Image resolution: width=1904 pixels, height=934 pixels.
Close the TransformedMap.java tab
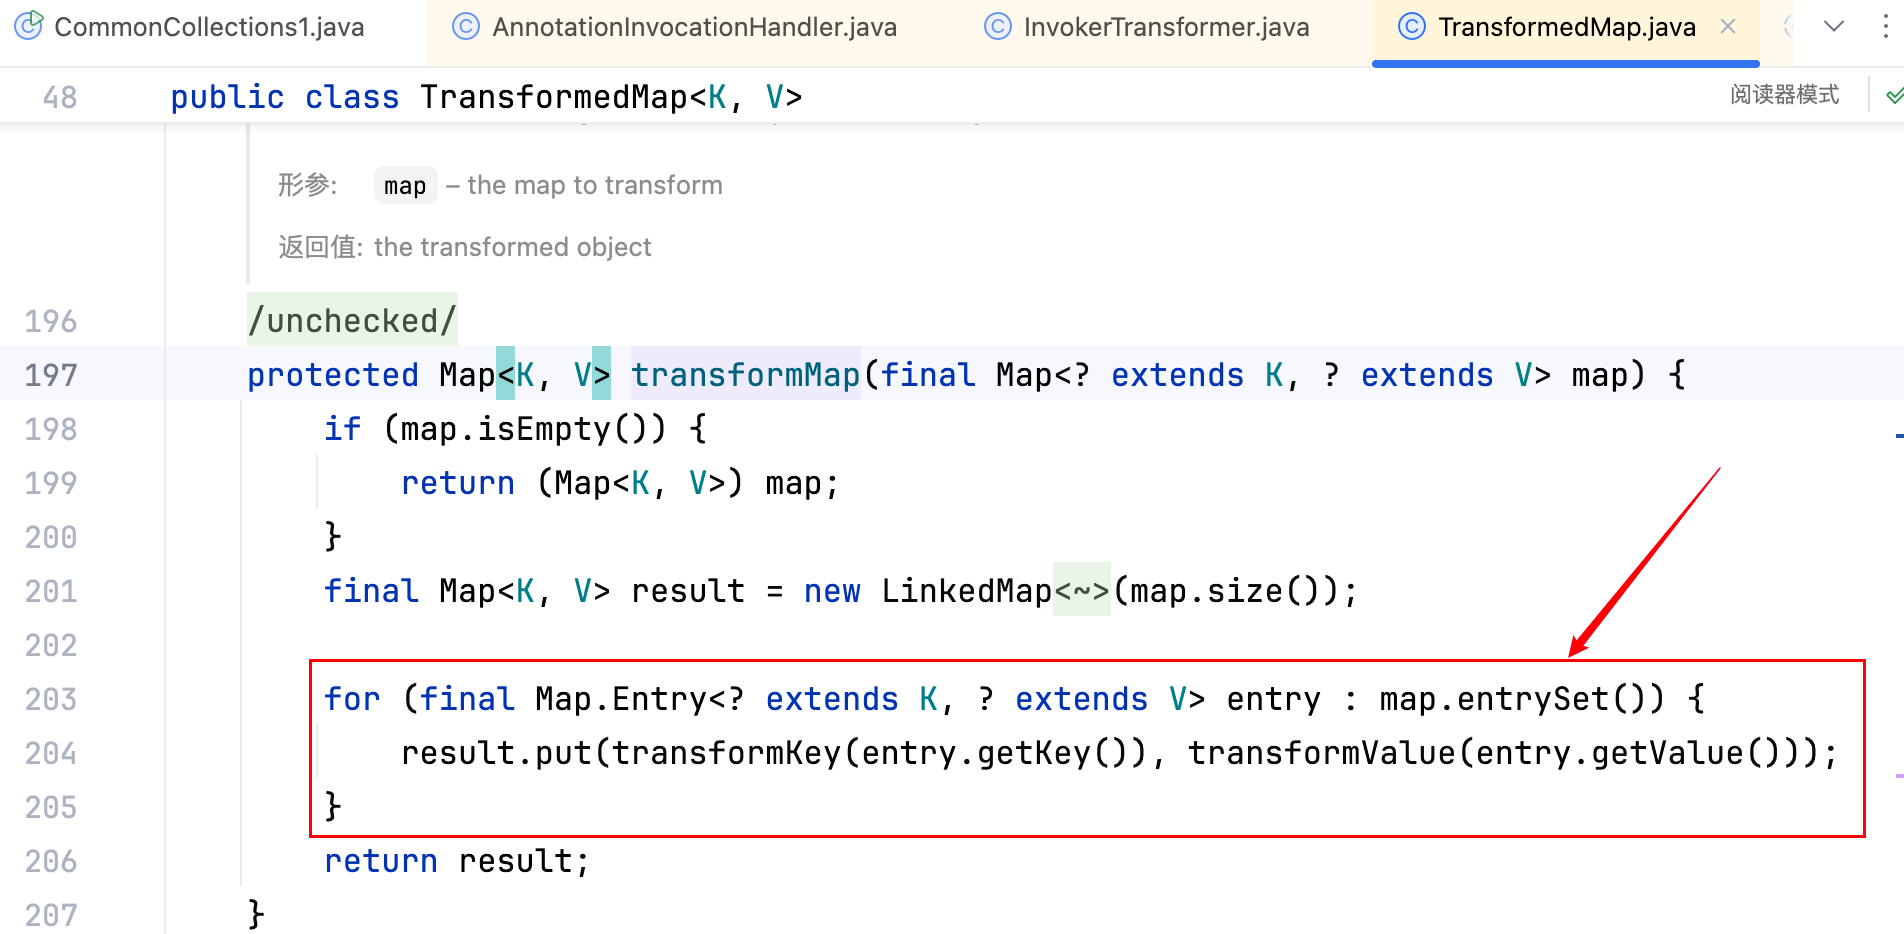click(x=1728, y=27)
